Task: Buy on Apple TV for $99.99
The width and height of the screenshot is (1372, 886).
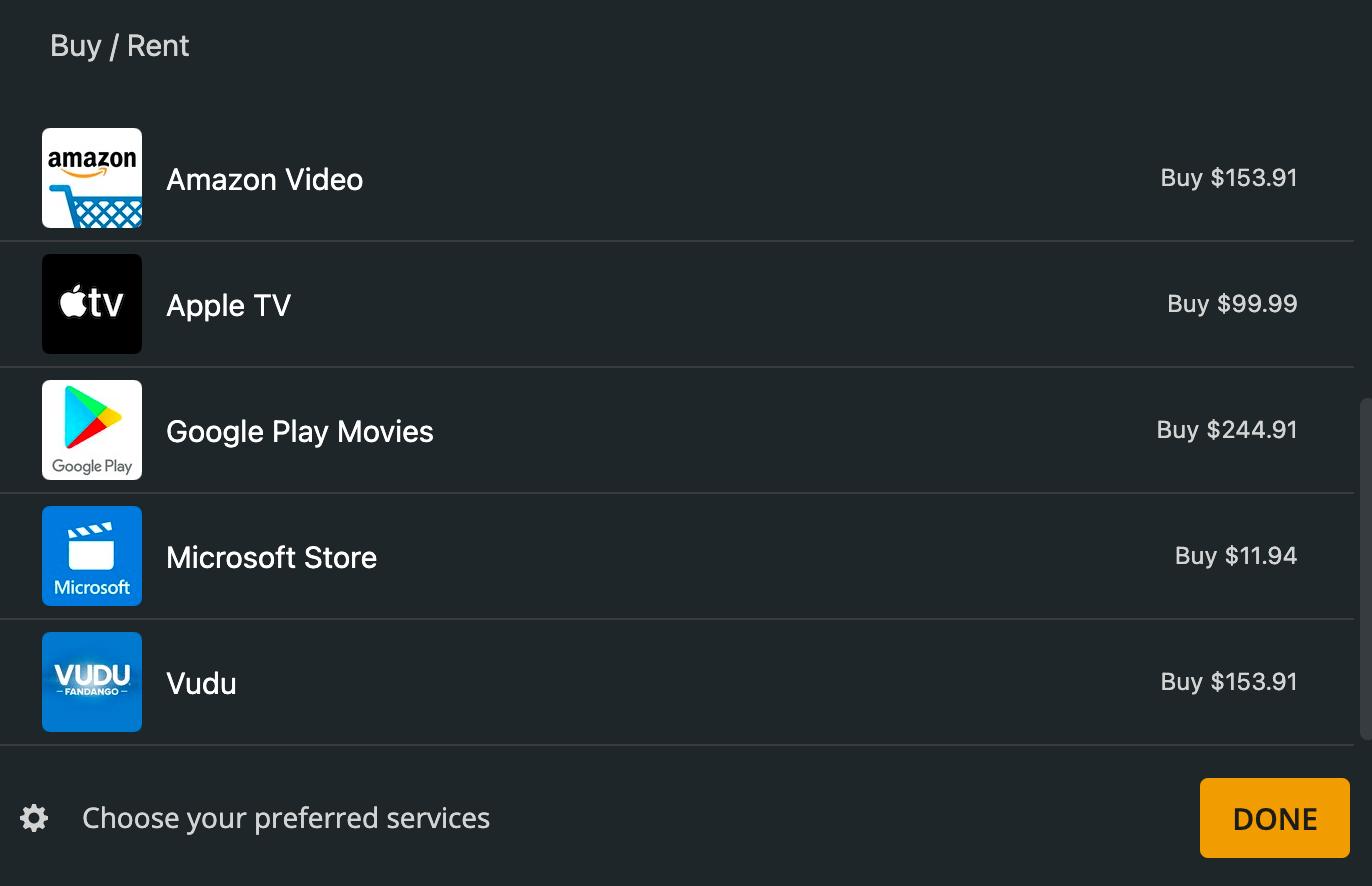Action: pyautogui.click(x=1232, y=304)
